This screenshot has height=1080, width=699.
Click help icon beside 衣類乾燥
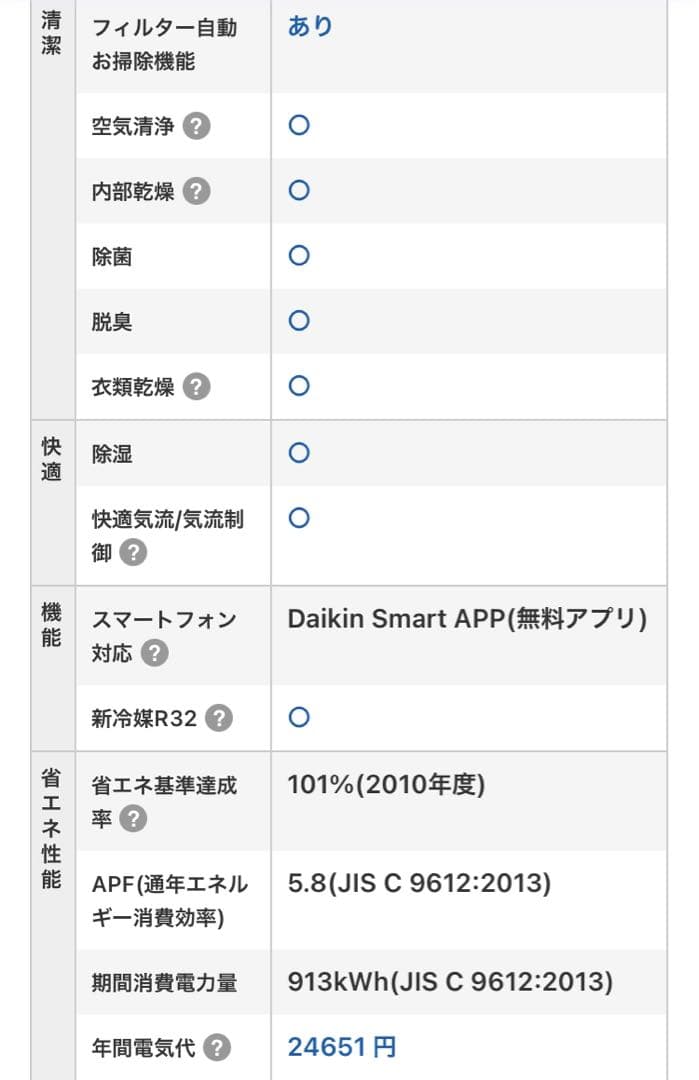pyautogui.click(x=197, y=387)
